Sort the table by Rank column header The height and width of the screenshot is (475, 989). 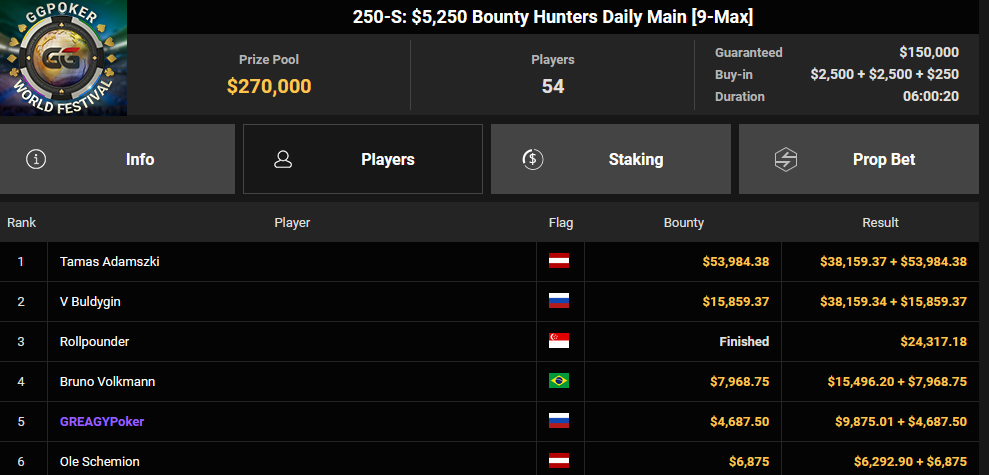(21, 223)
